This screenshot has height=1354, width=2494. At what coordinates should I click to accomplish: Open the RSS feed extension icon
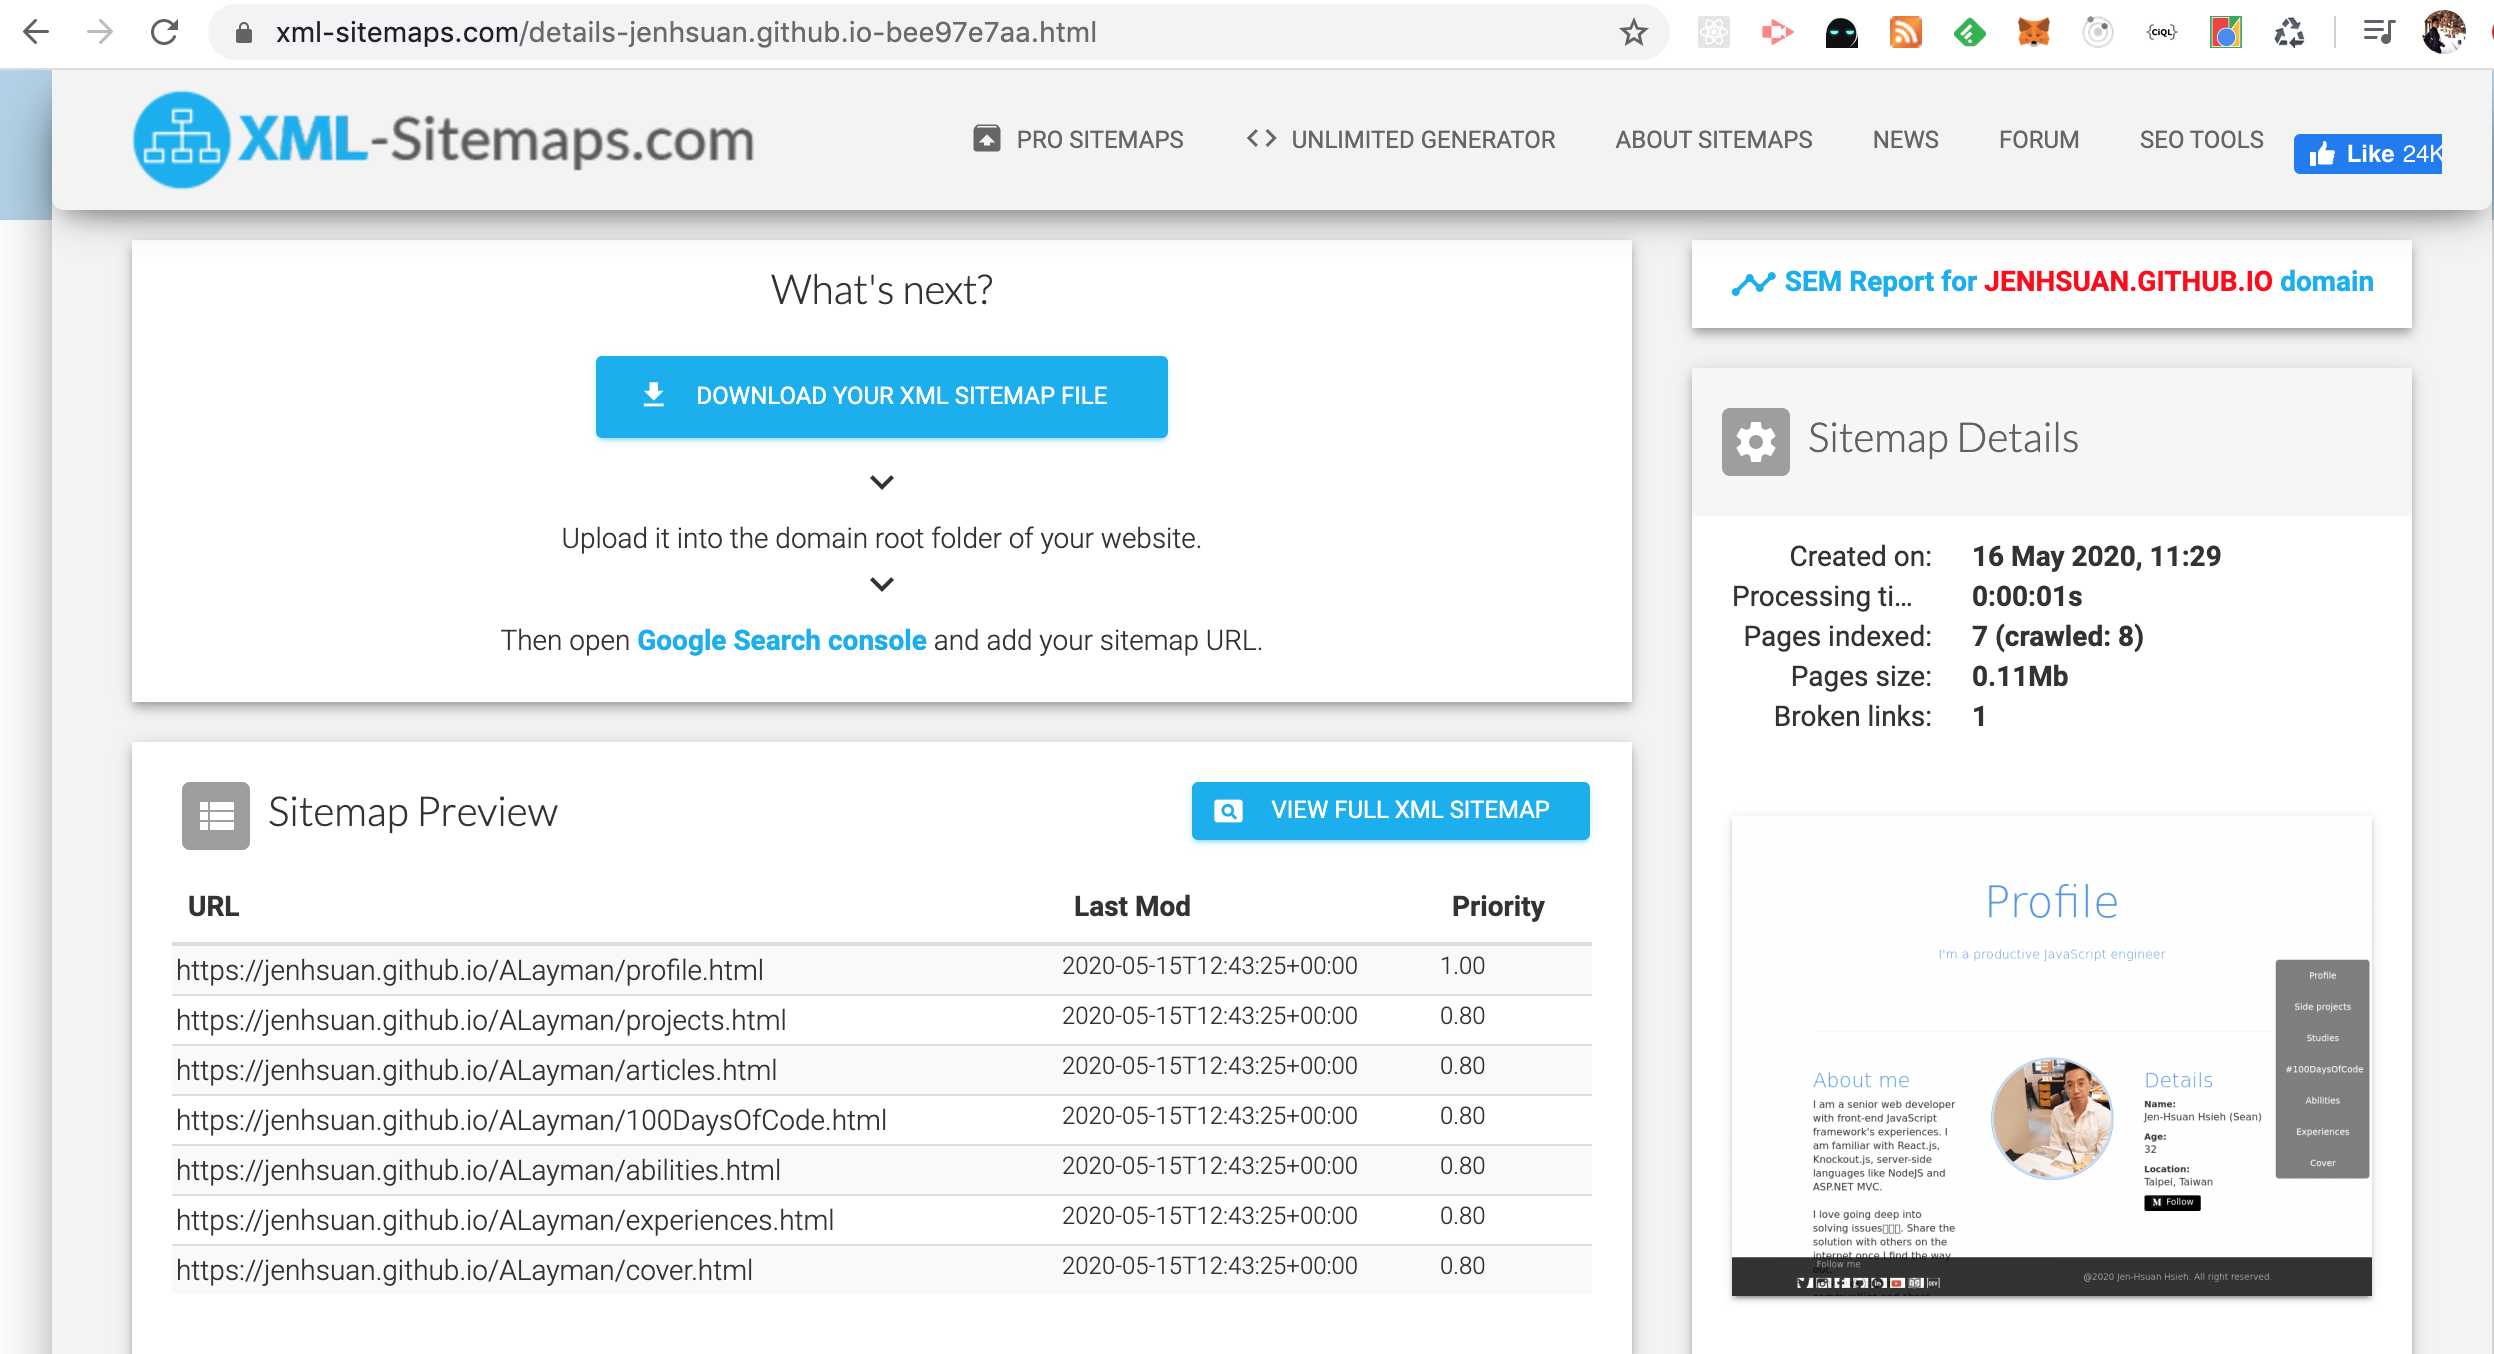click(x=1905, y=33)
